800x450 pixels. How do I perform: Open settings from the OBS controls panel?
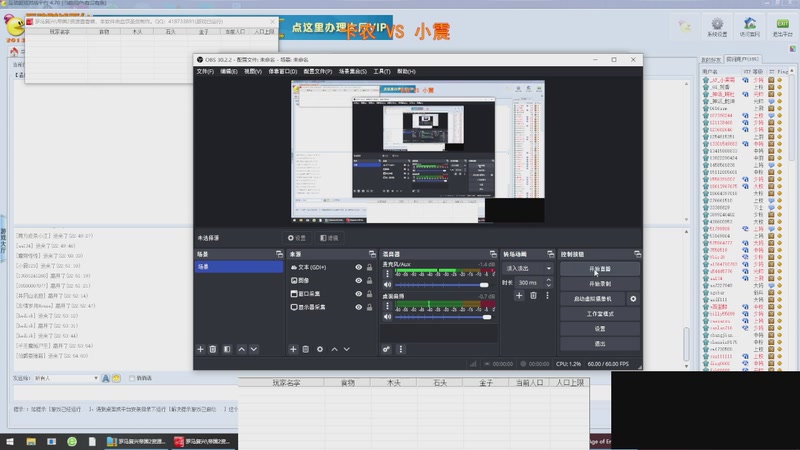(599, 329)
